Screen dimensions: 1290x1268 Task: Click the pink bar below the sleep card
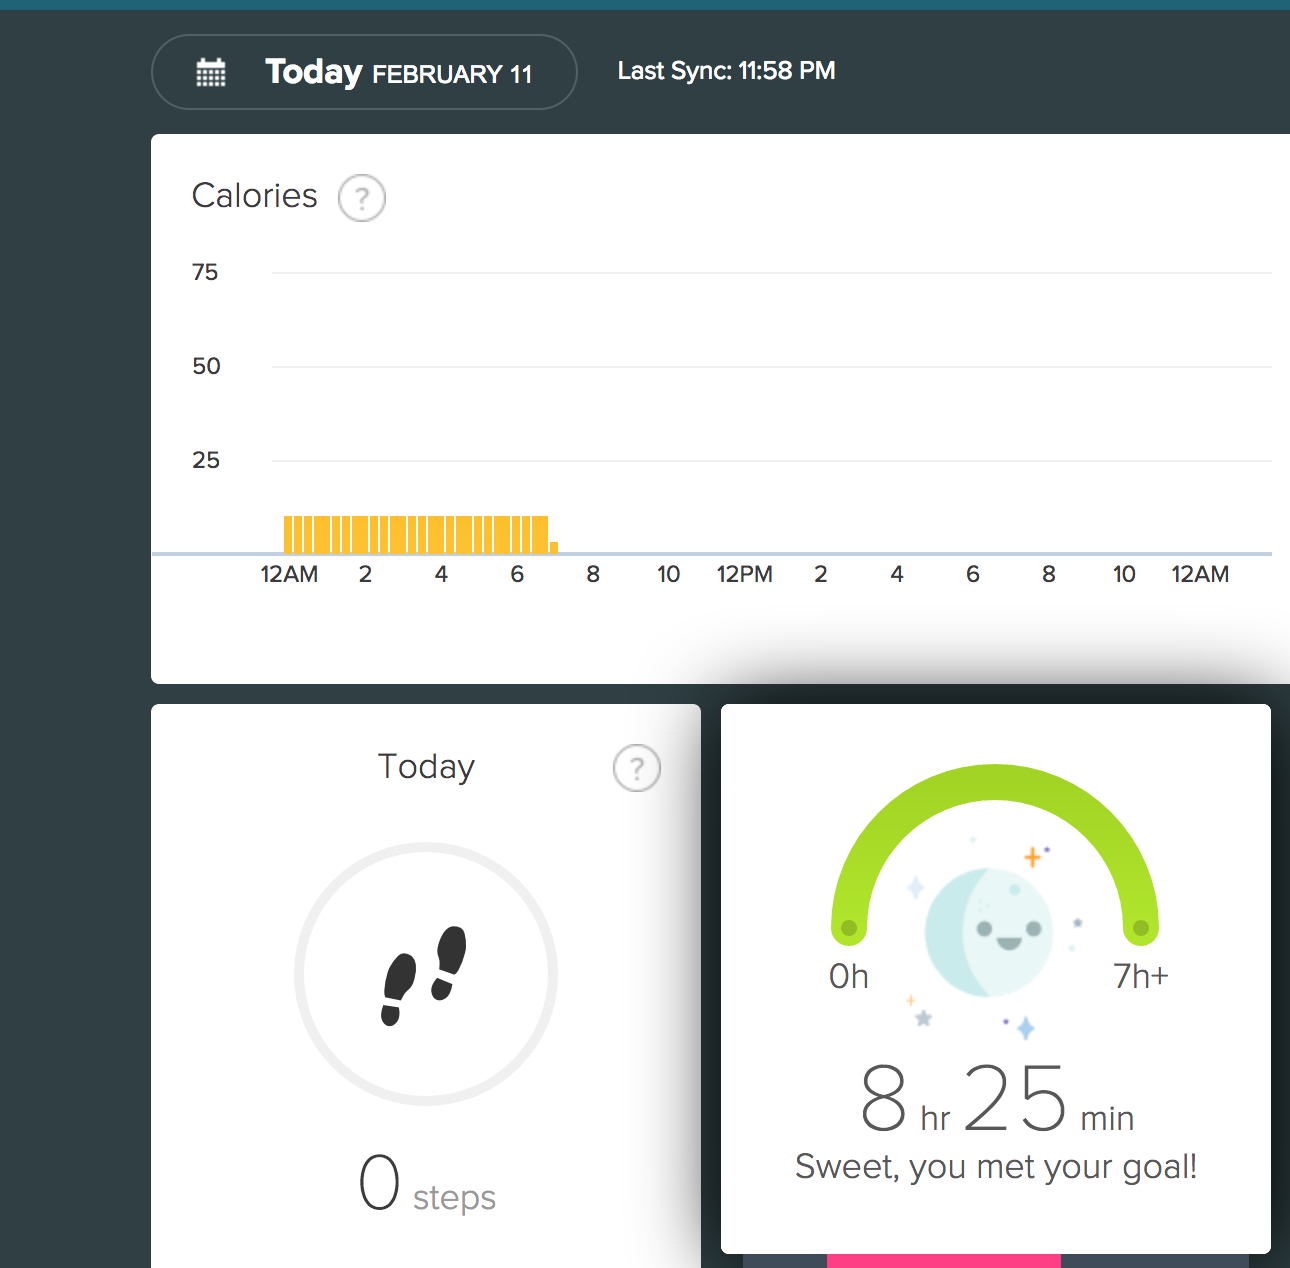[x=944, y=1261]
